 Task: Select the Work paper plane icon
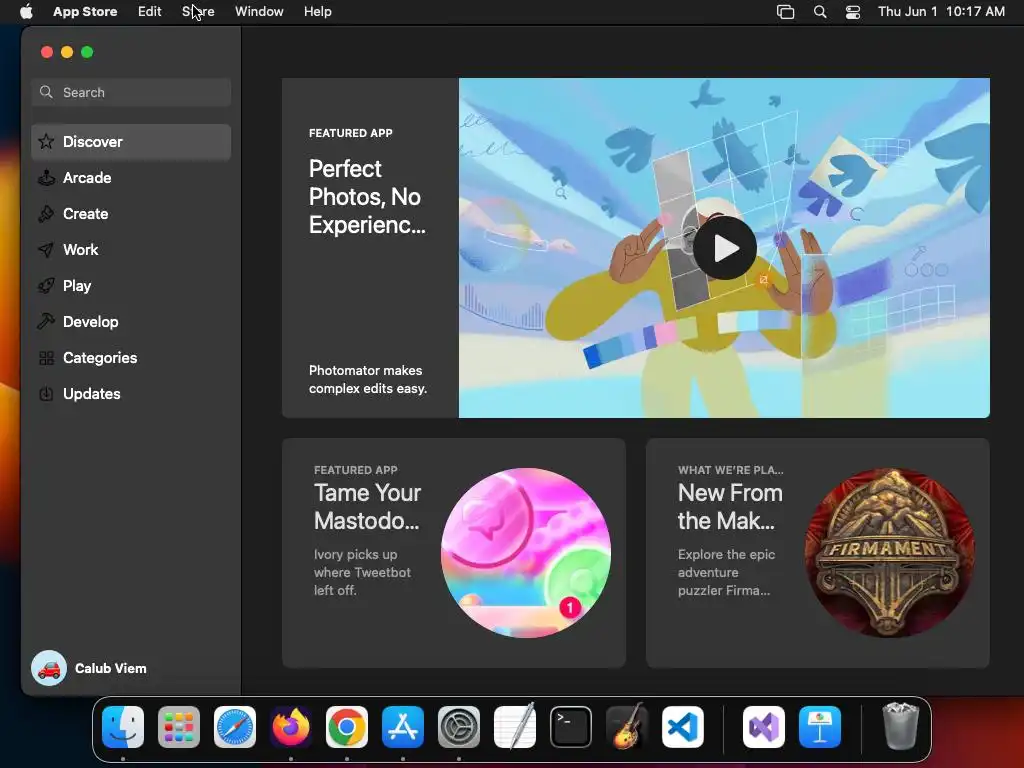(x=46, y=249)
